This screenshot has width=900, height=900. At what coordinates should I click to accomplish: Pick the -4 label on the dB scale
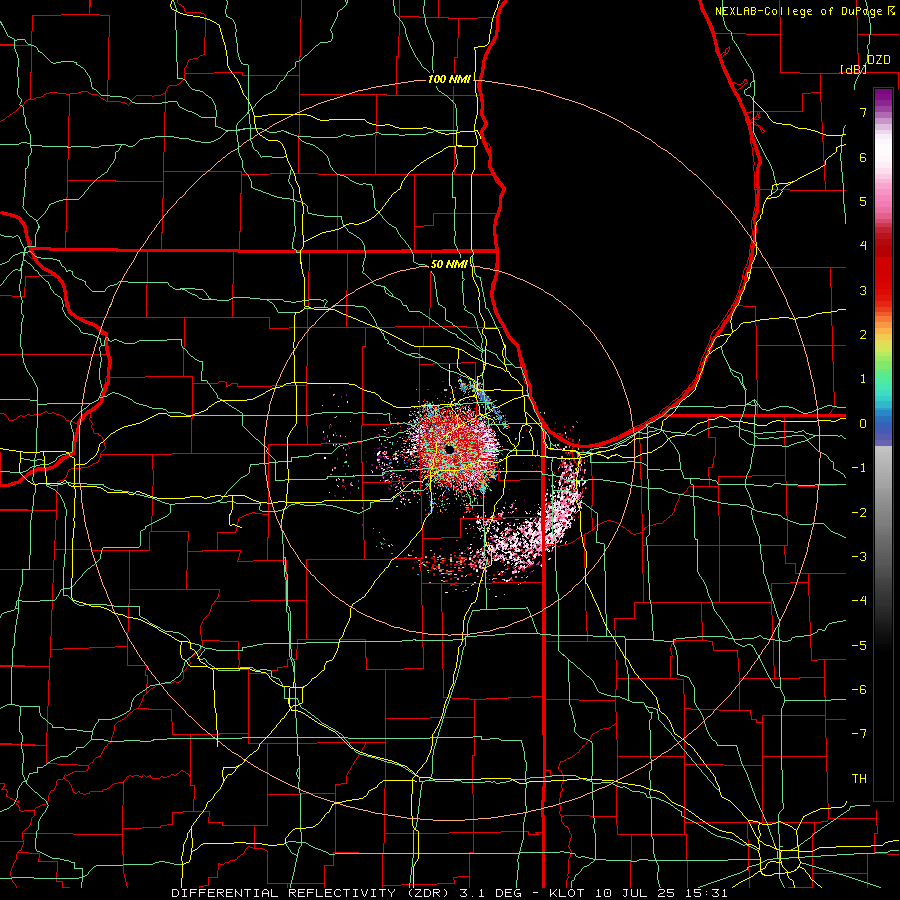859,601
